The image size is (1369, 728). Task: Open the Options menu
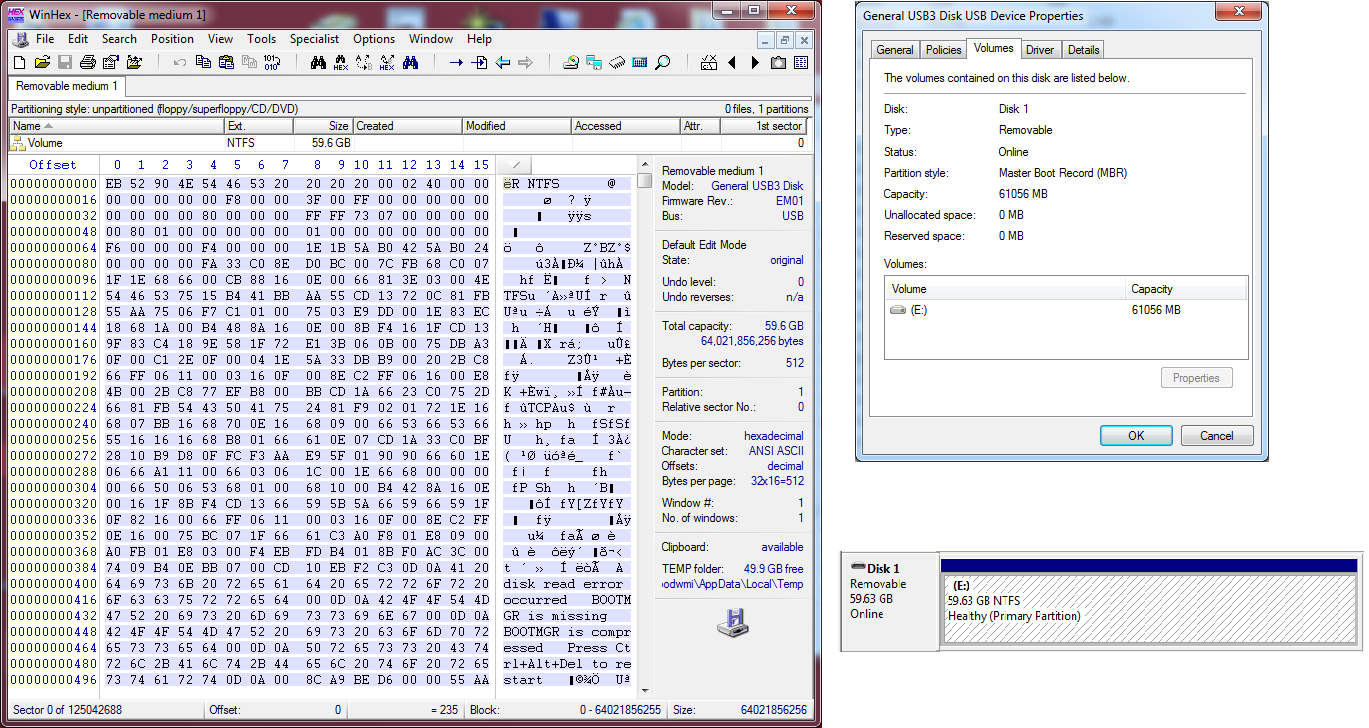point(374,39)
